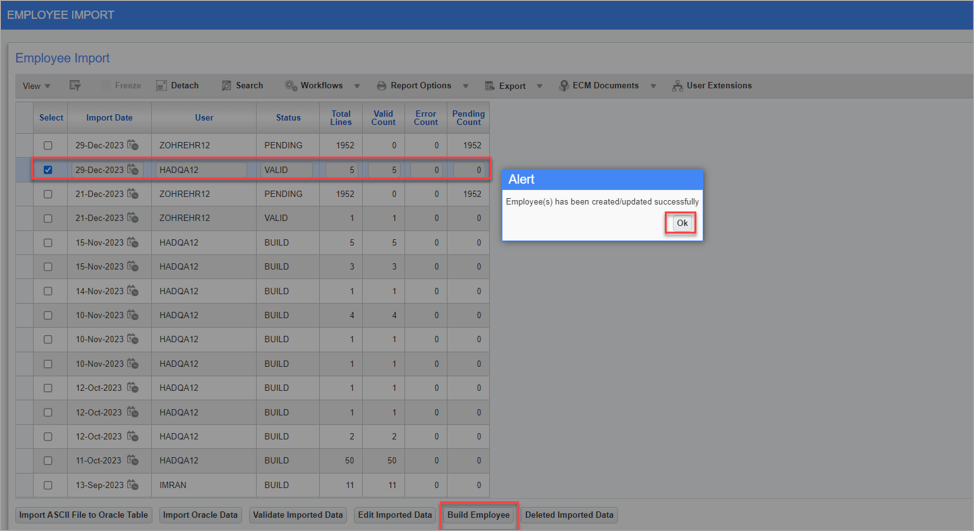
Task: Click the User column header
Action: (204, 117)
